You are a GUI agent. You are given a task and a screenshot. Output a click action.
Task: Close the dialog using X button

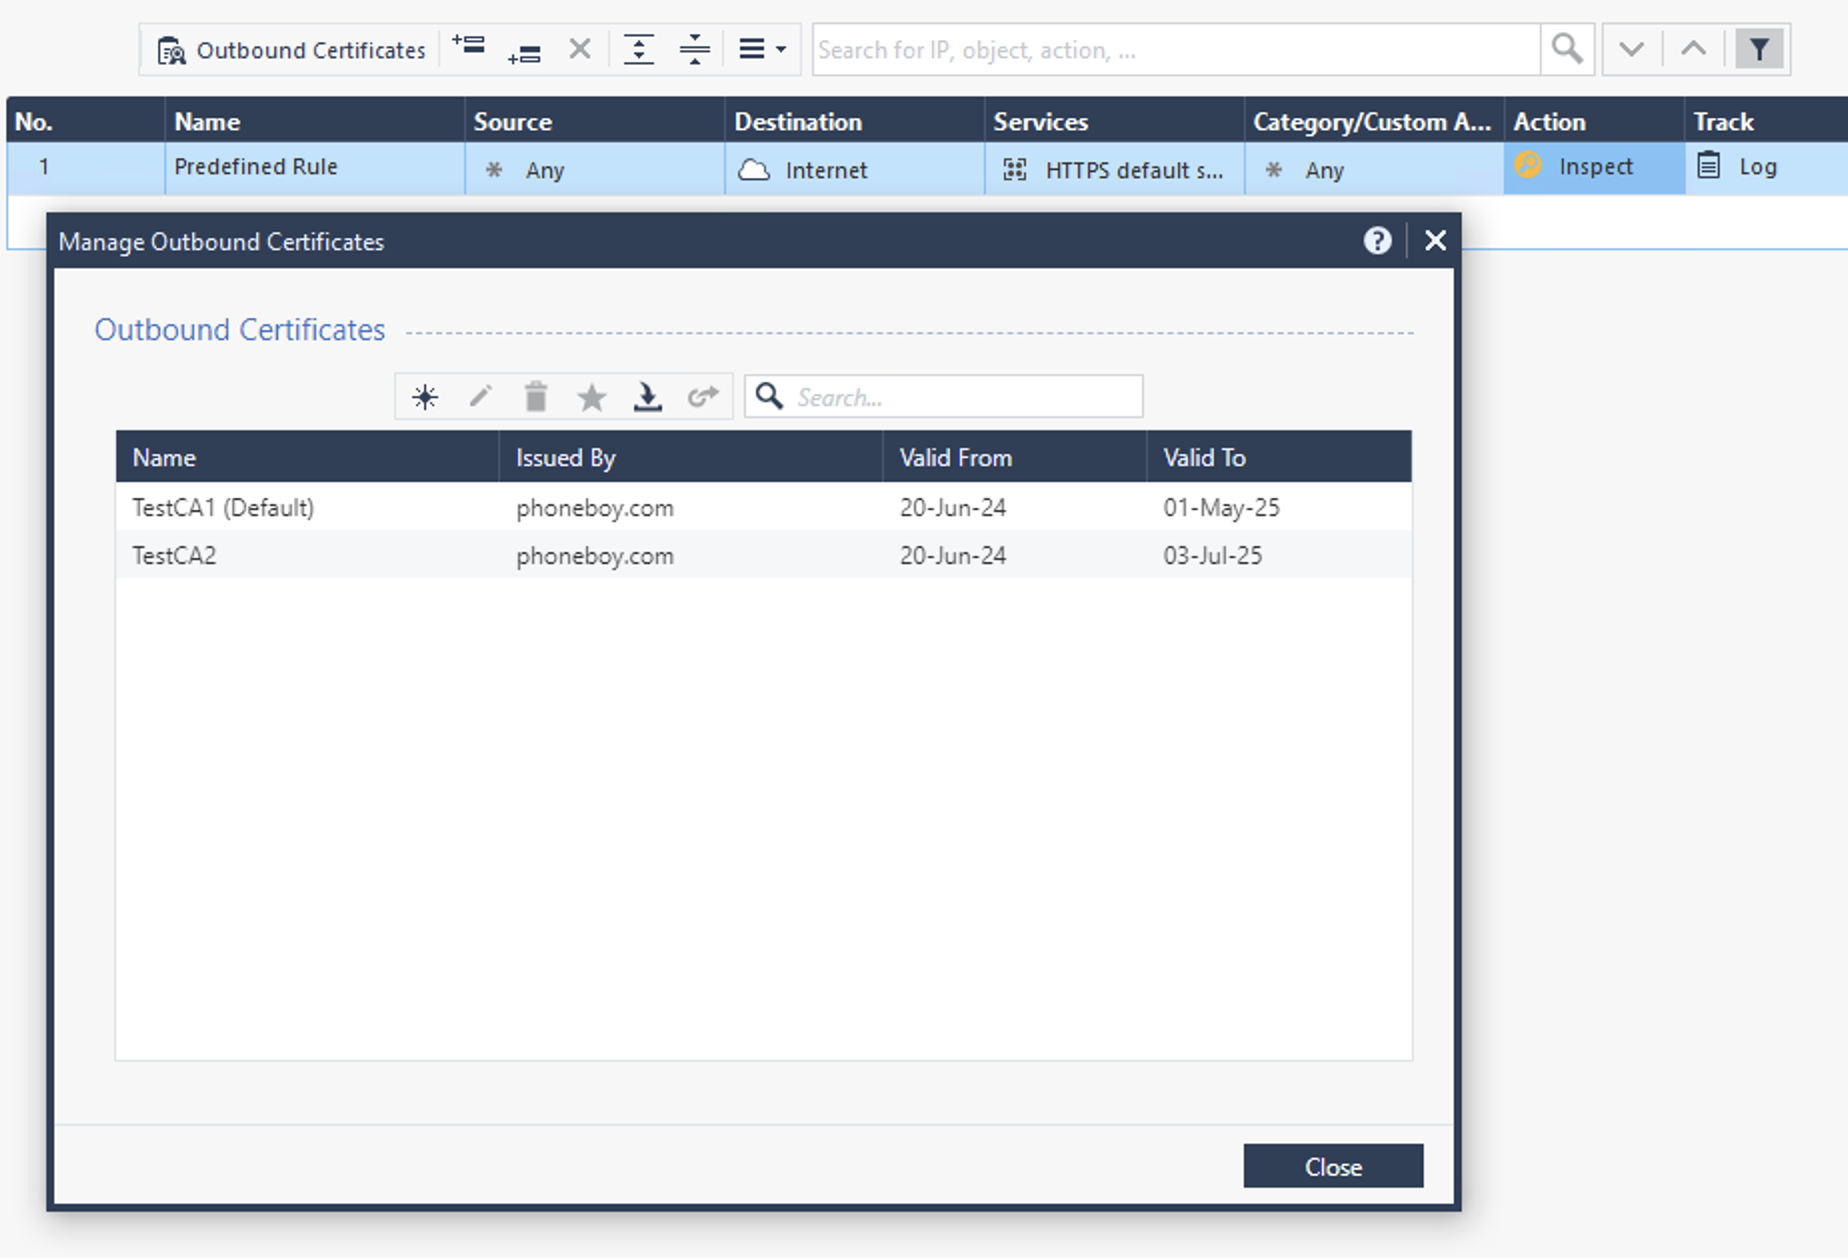(1435, 241)
